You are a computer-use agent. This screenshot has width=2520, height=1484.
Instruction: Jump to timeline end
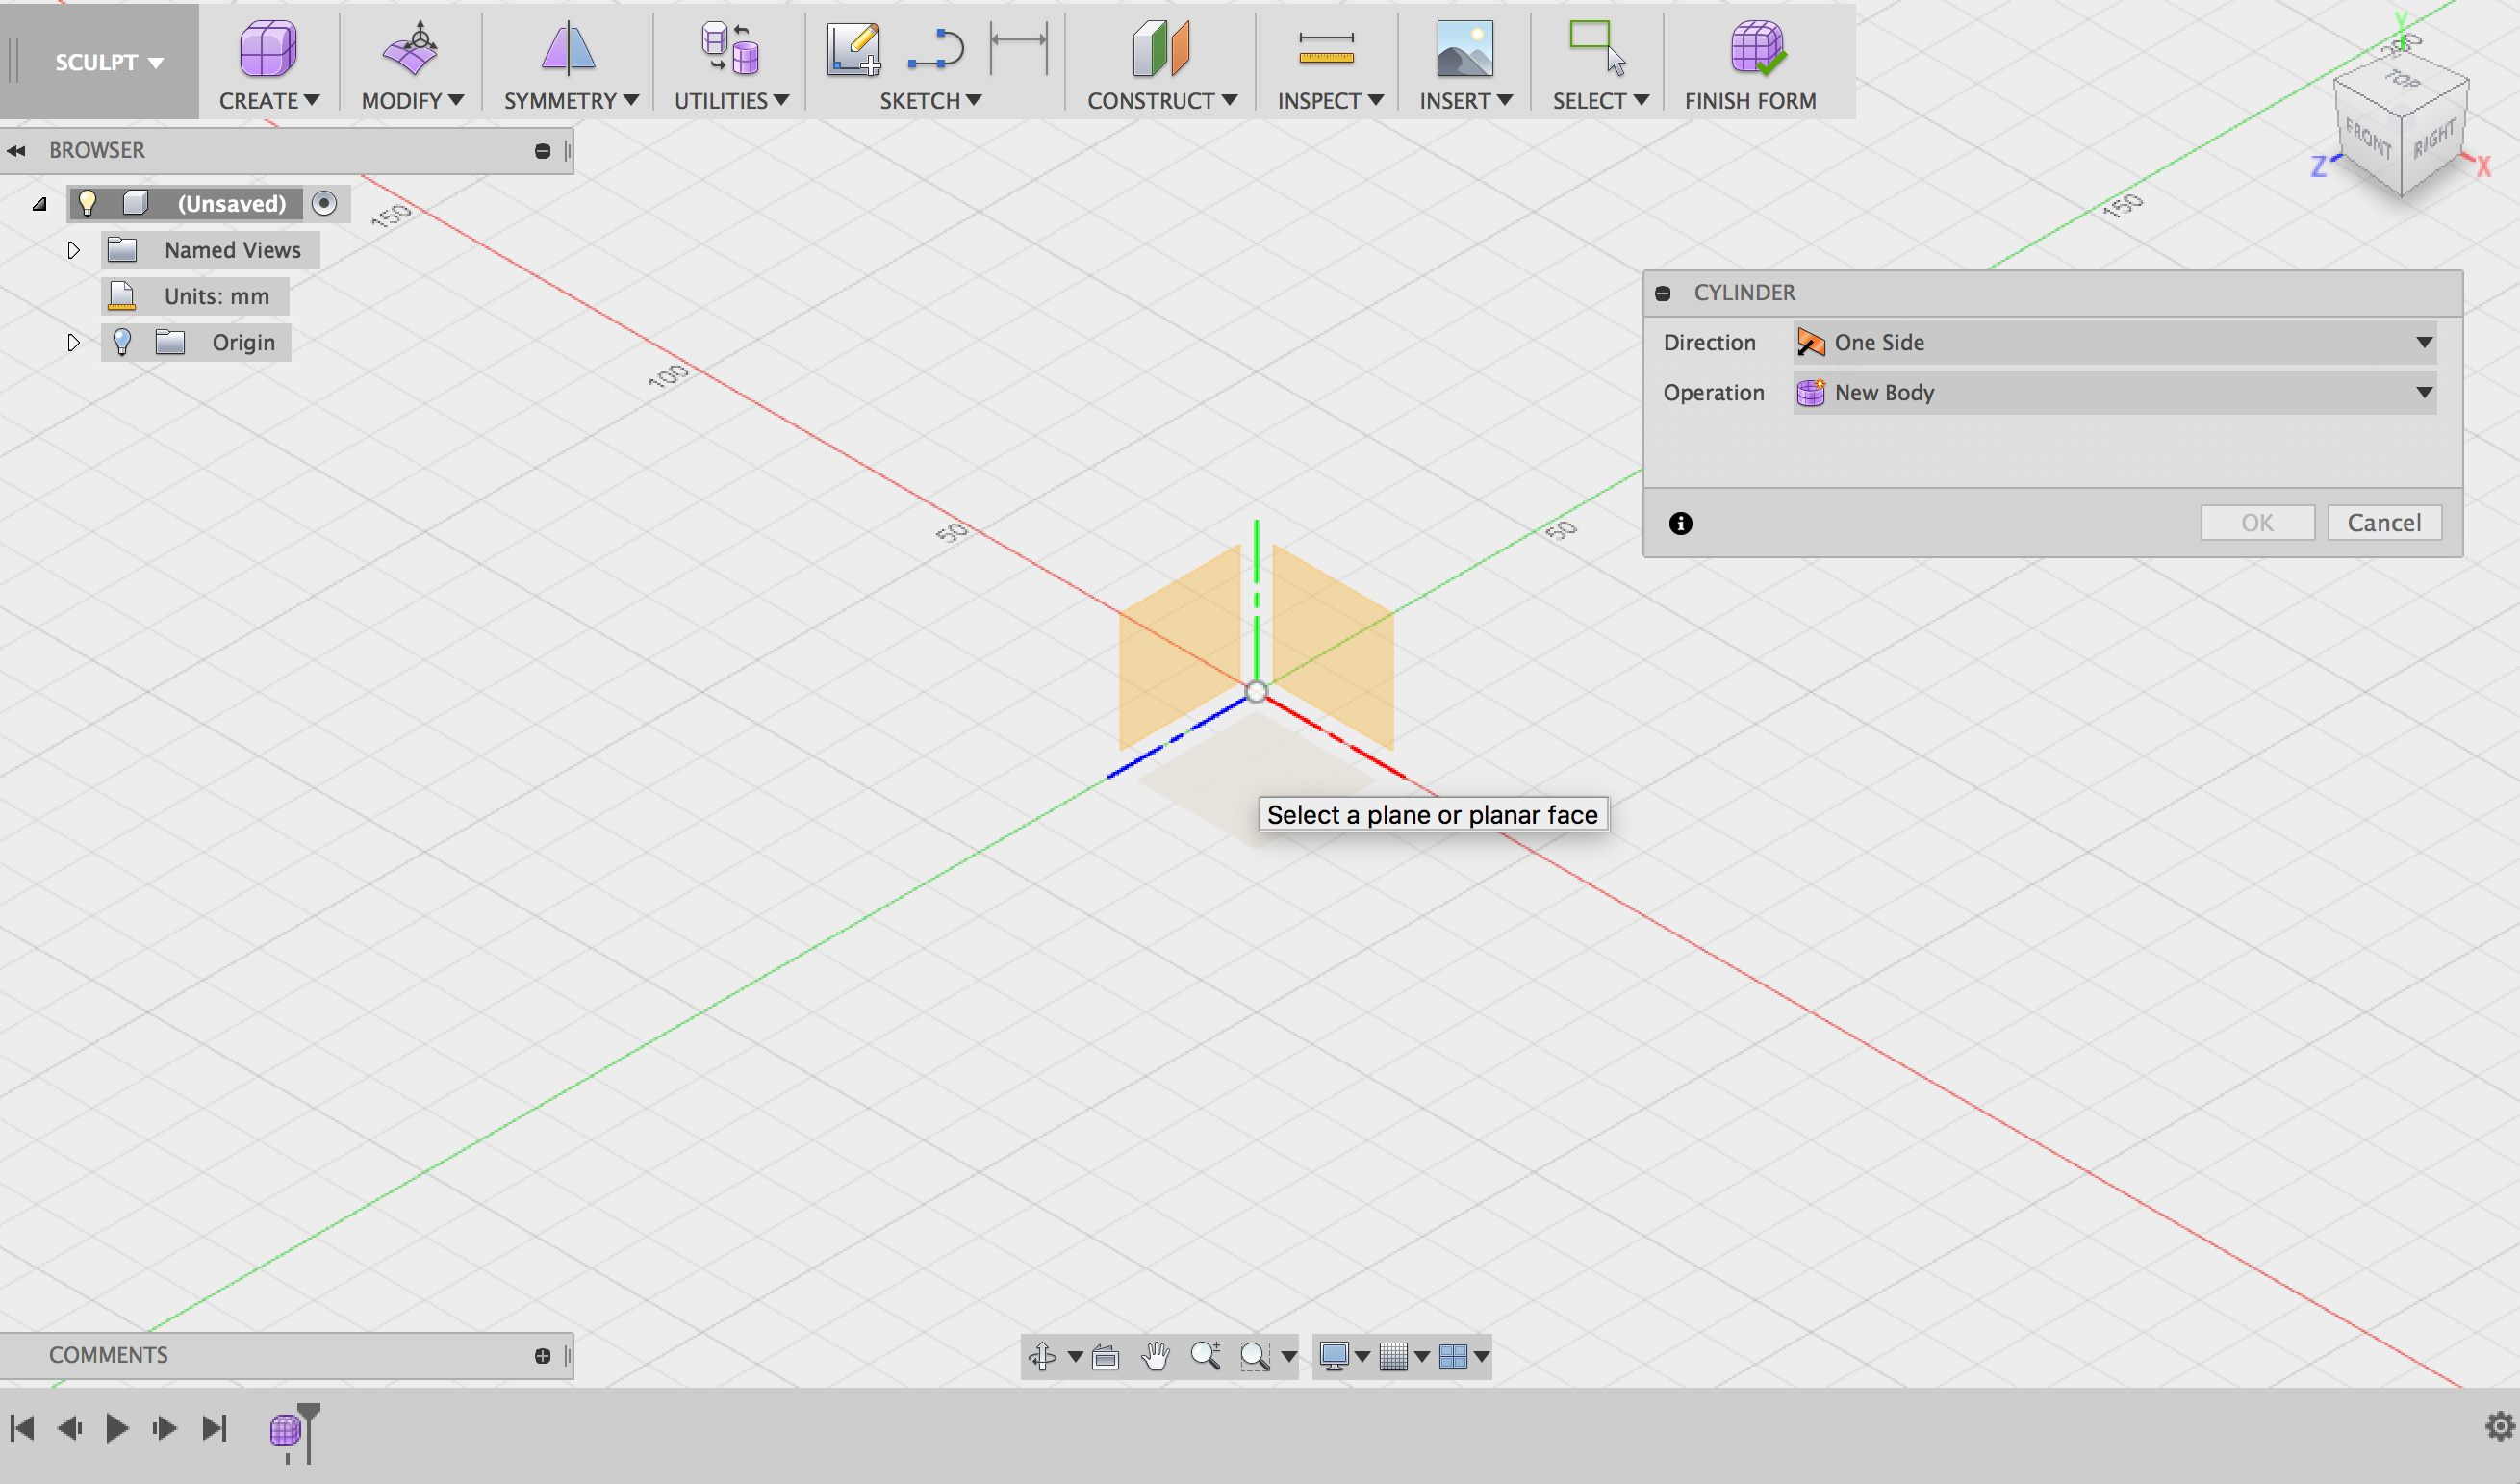214,1428
